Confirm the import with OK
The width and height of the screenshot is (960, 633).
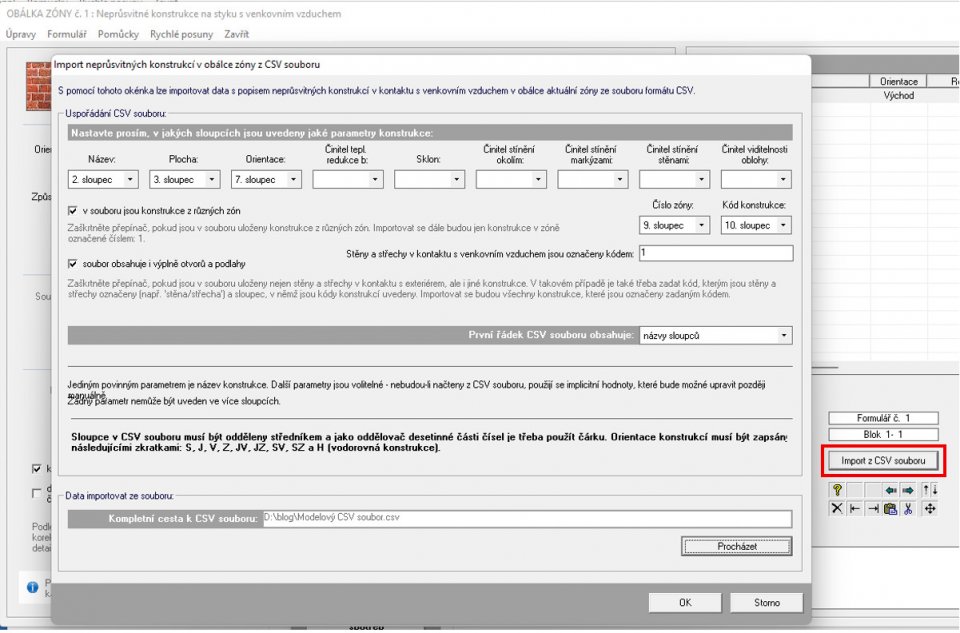click(x=685, y=602)
